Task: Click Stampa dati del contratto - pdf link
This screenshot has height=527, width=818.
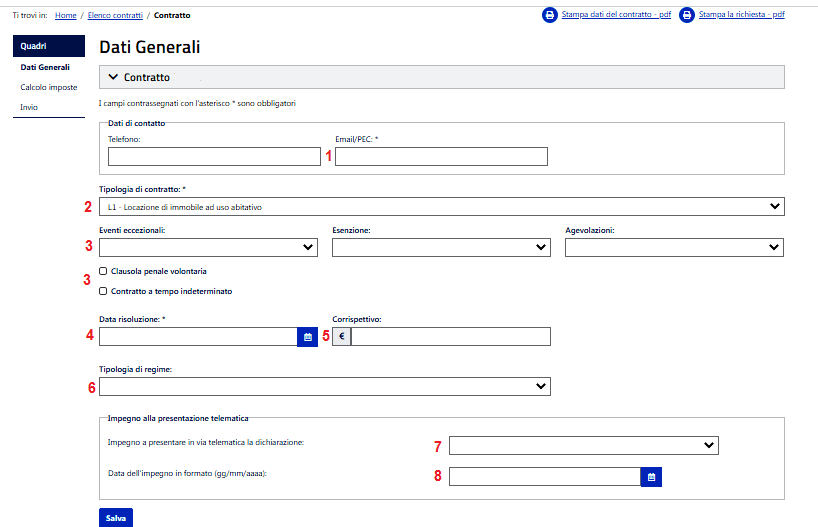Action: pos(616,15)
